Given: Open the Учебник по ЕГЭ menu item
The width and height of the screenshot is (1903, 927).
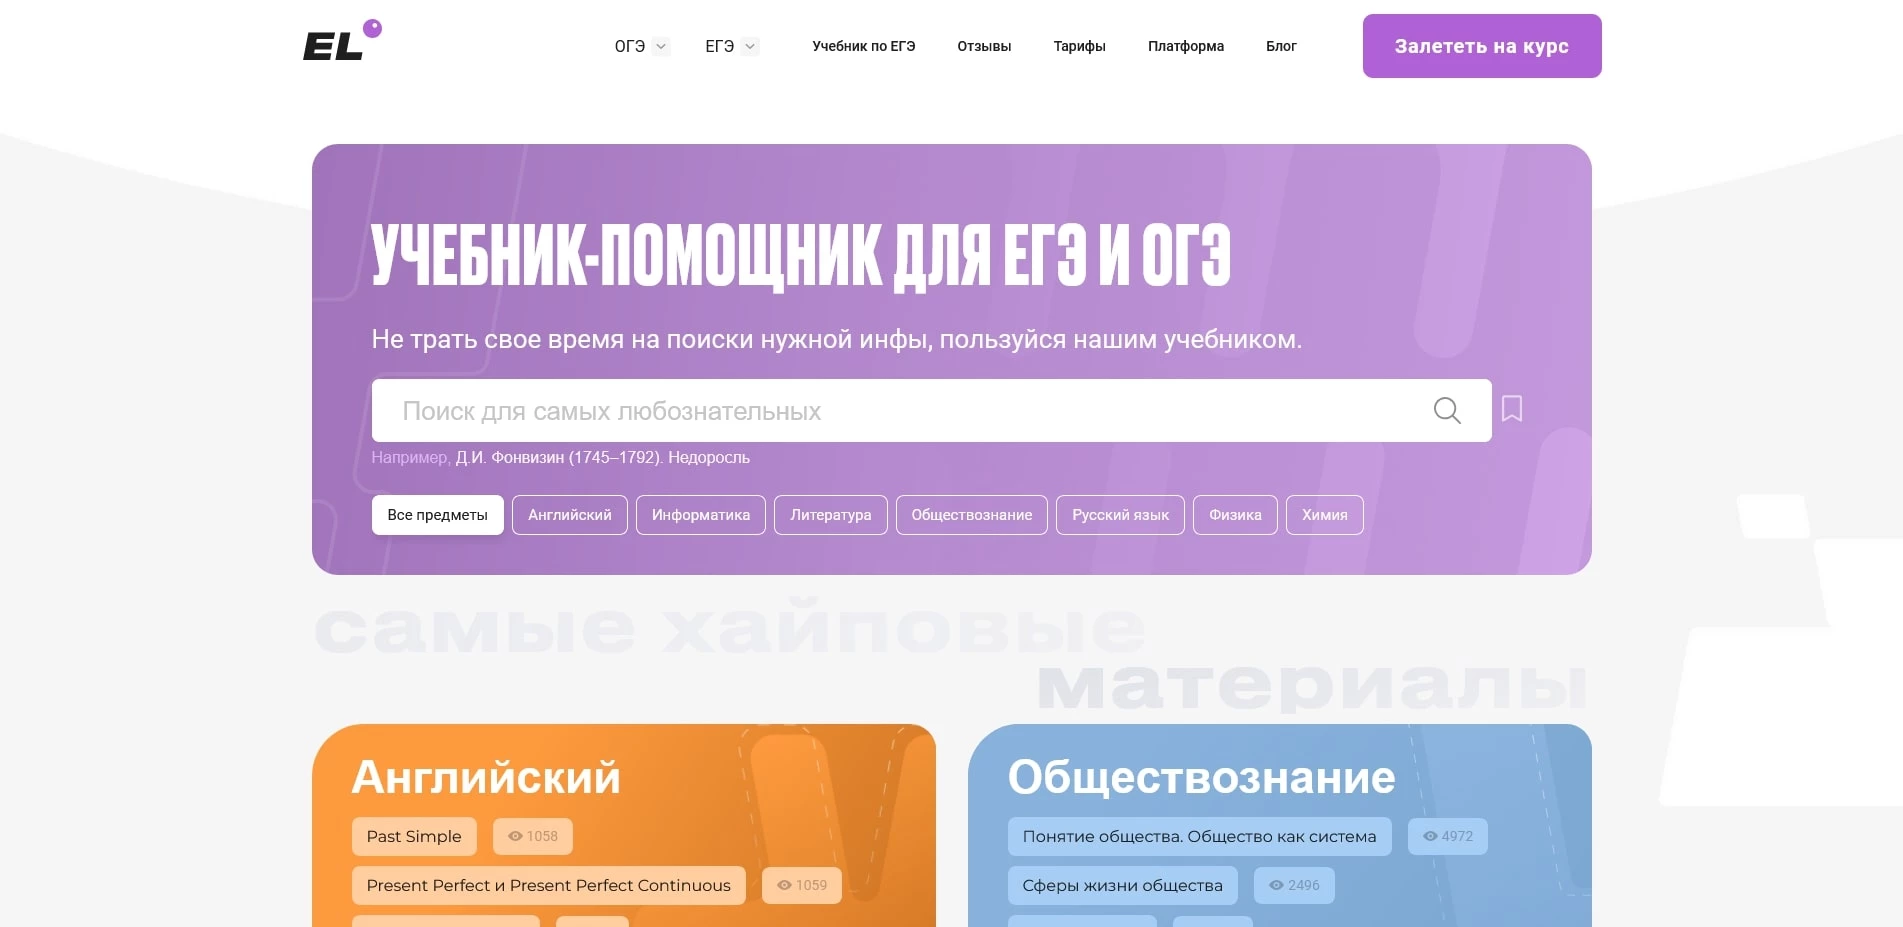Looking at the screenshot, I should point(864,46).
